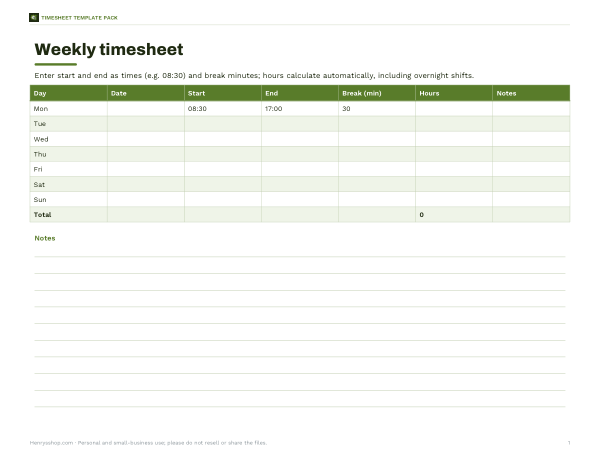Viewport: 600px width, 464px height.
Task: Click the Friday Hours cell
Action: [x=454, y=169]
